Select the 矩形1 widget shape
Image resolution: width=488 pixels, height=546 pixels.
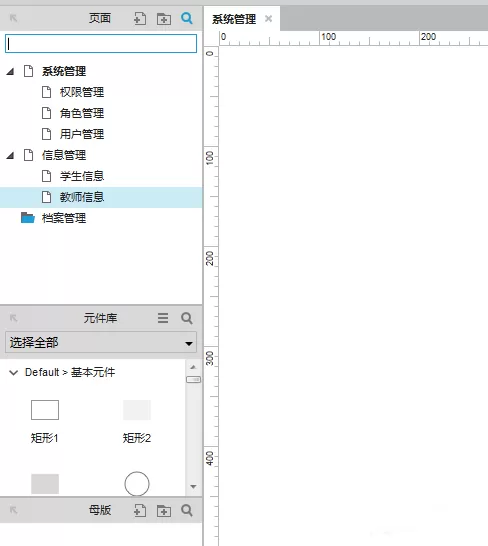click(45, 410)
